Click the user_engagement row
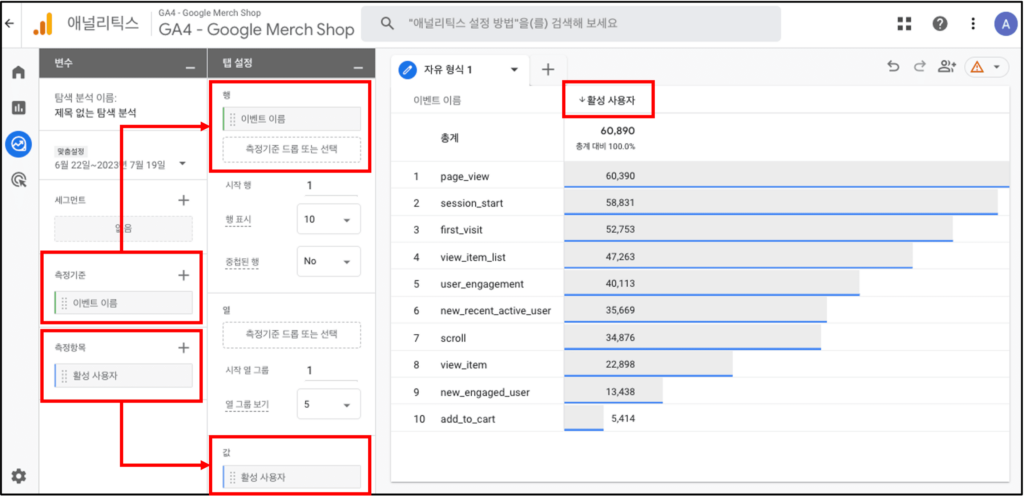 click(x=700, y=284)
